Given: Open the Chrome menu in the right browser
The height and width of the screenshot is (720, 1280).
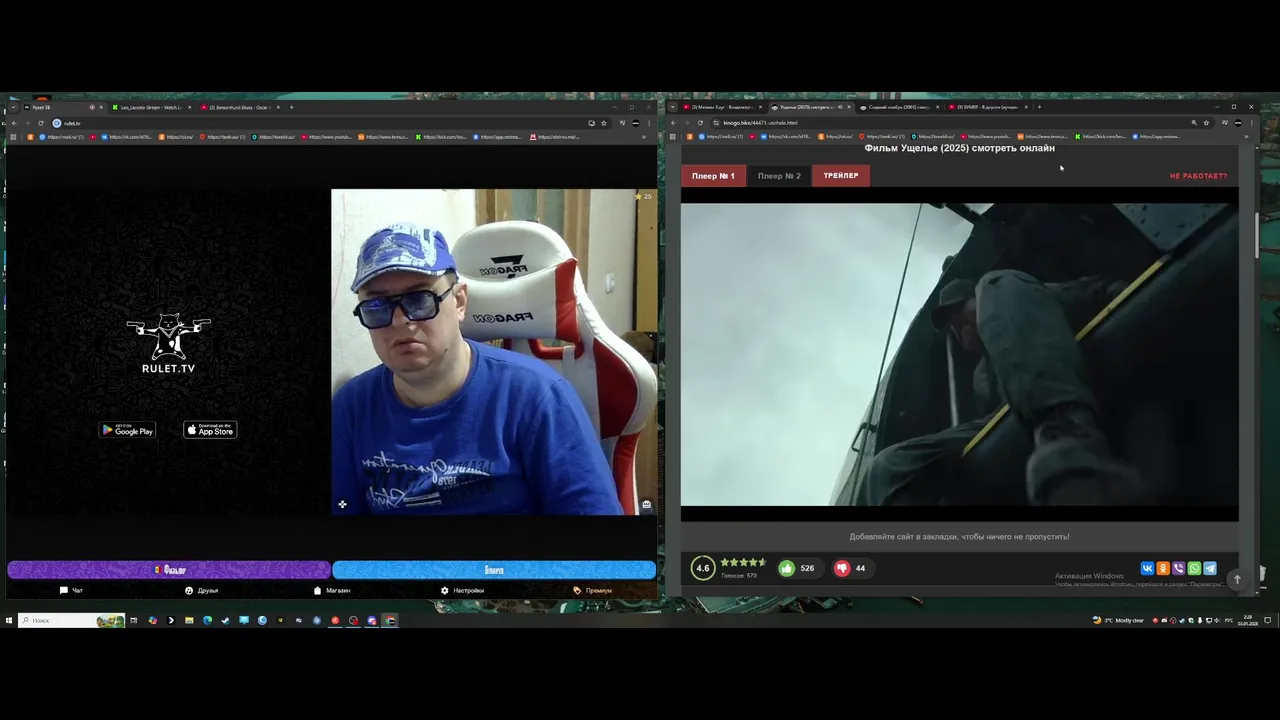Looking at the screenshot, I should click(1251, 123).
